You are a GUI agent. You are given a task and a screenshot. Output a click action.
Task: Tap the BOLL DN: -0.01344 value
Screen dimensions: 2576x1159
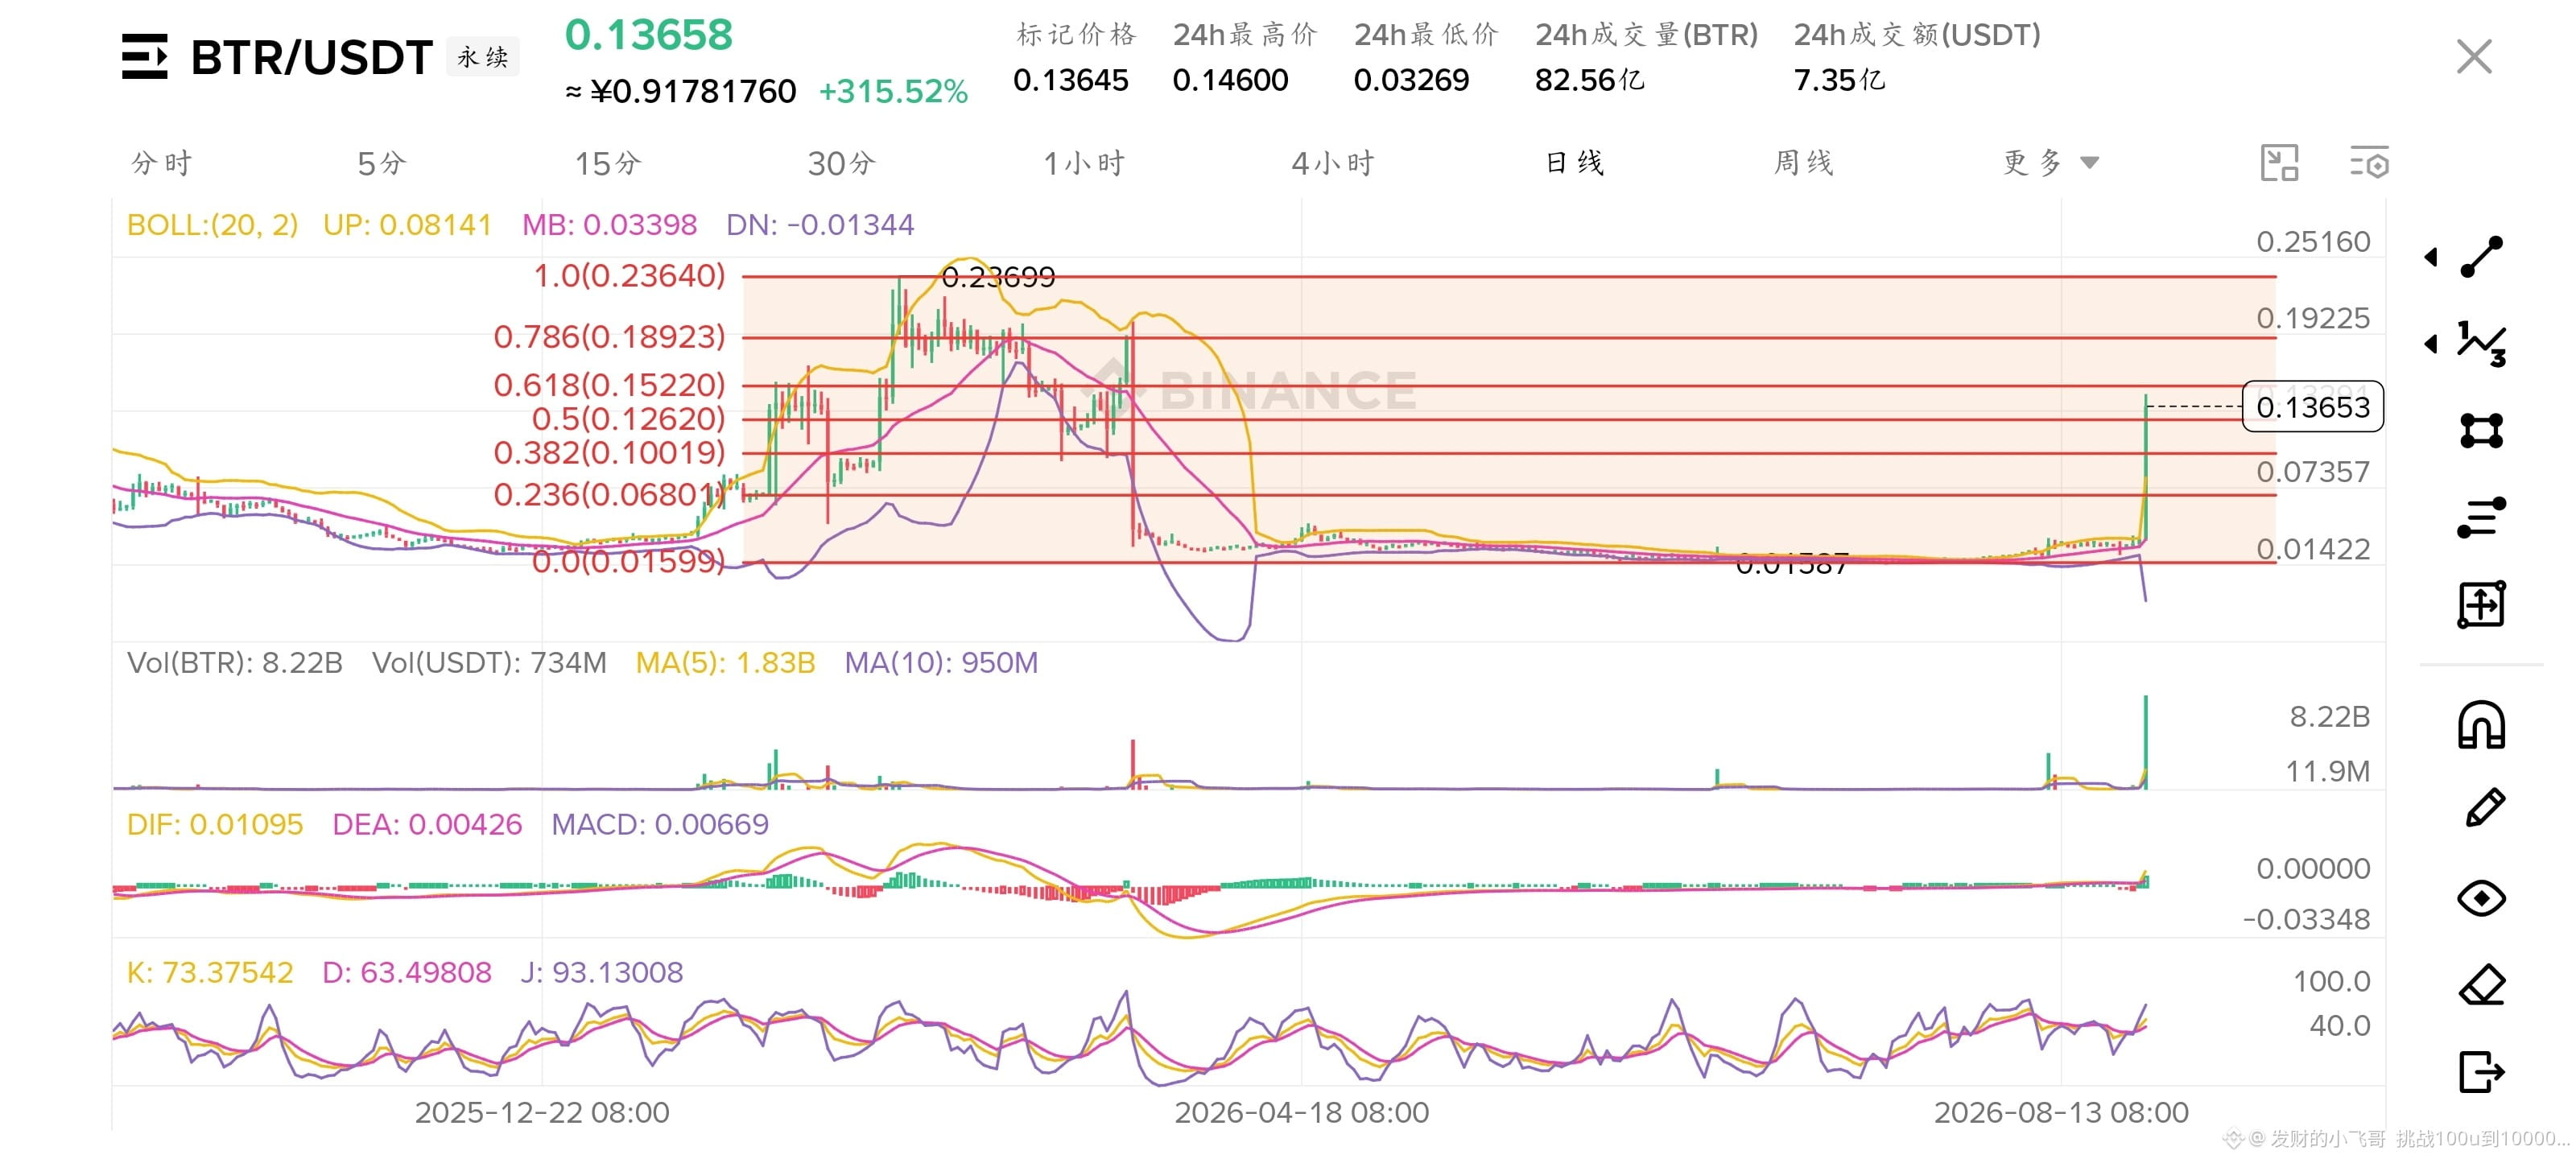820,225
